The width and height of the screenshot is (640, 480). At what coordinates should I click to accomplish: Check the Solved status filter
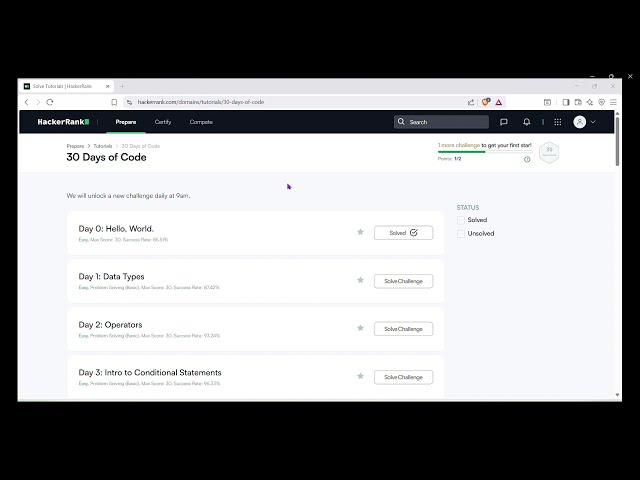(461, 220)
